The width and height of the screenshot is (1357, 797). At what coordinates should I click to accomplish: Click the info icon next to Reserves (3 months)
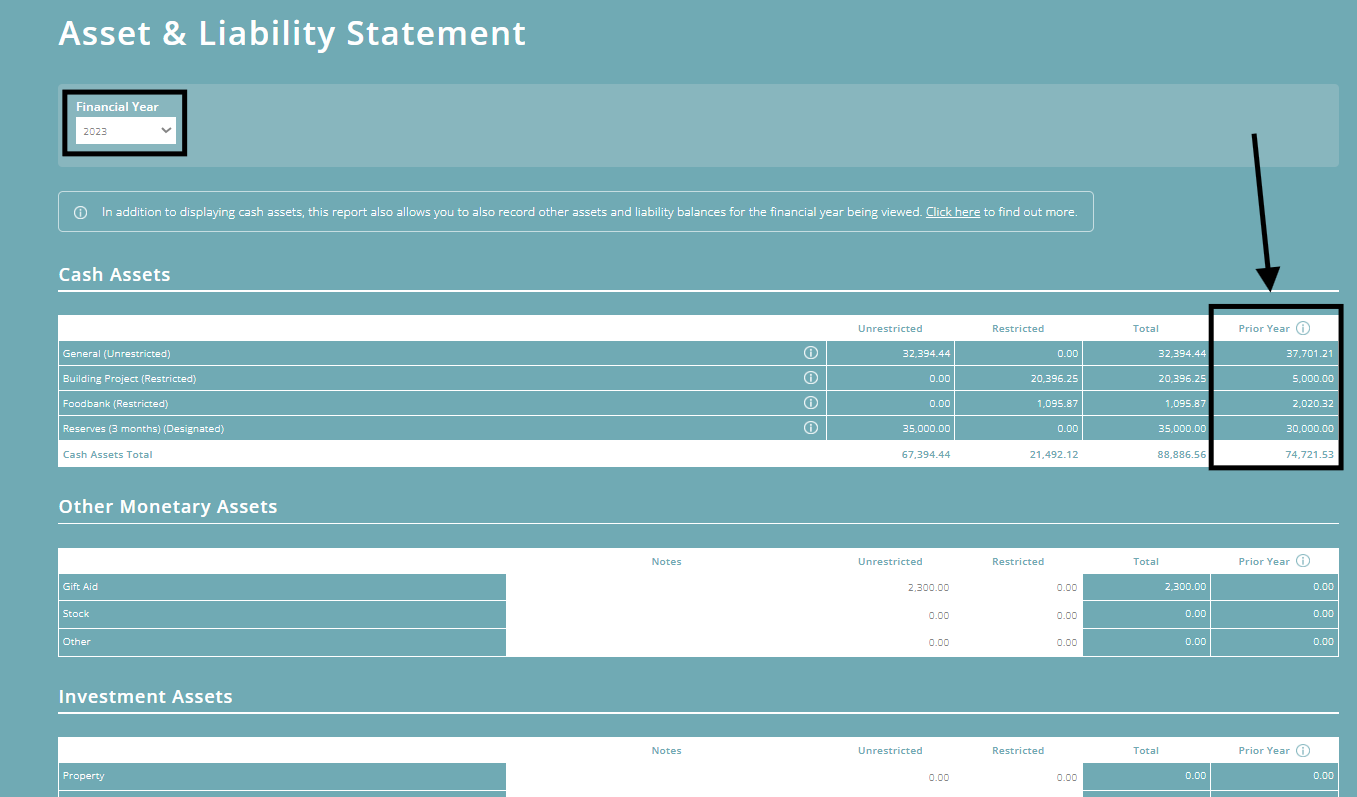[x=810, y=427]
